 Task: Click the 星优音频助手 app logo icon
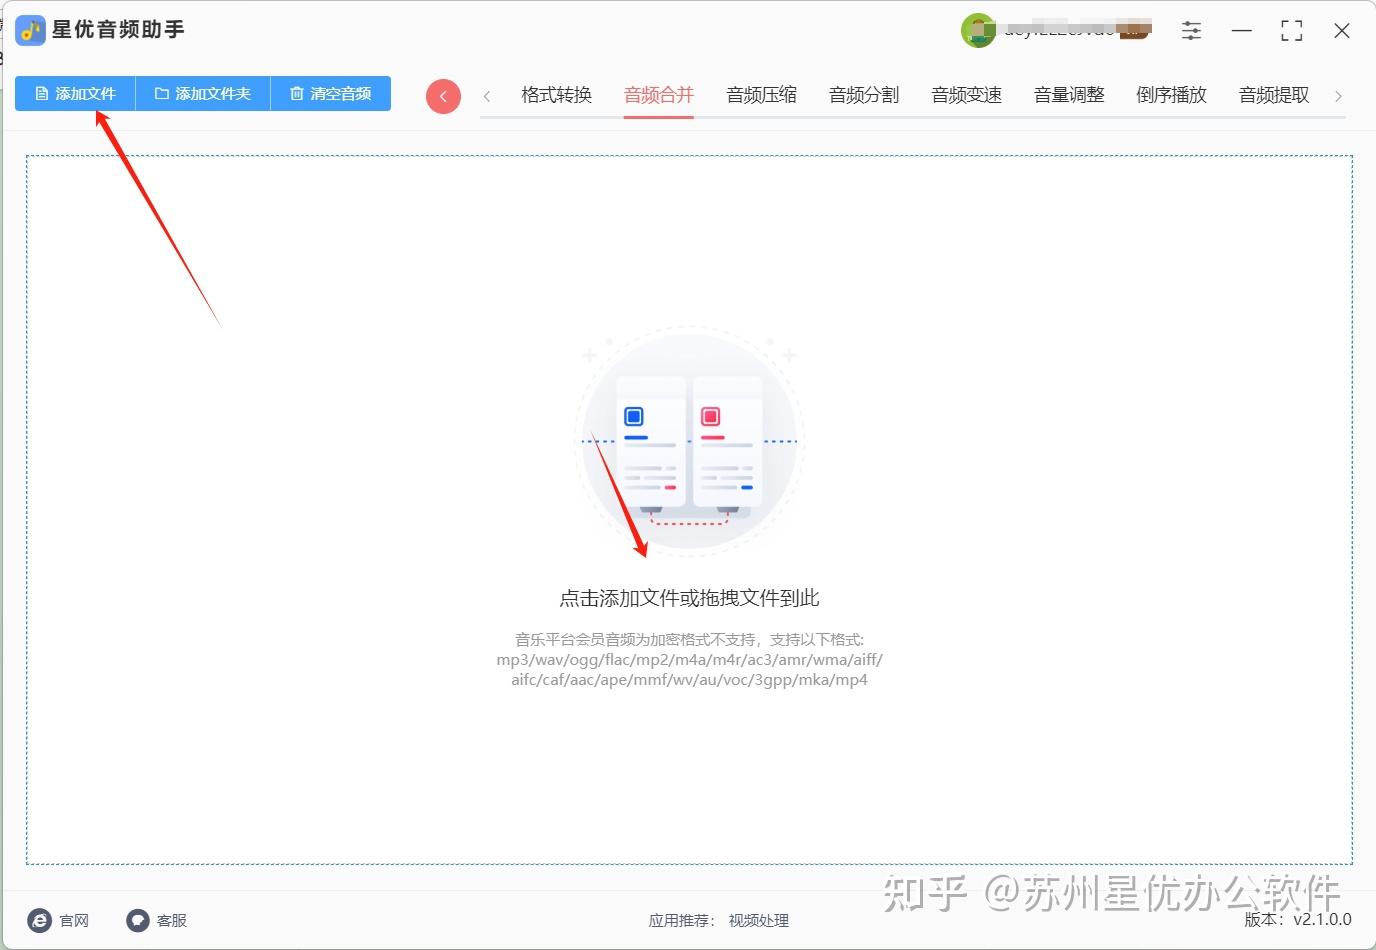pos(31,30)
